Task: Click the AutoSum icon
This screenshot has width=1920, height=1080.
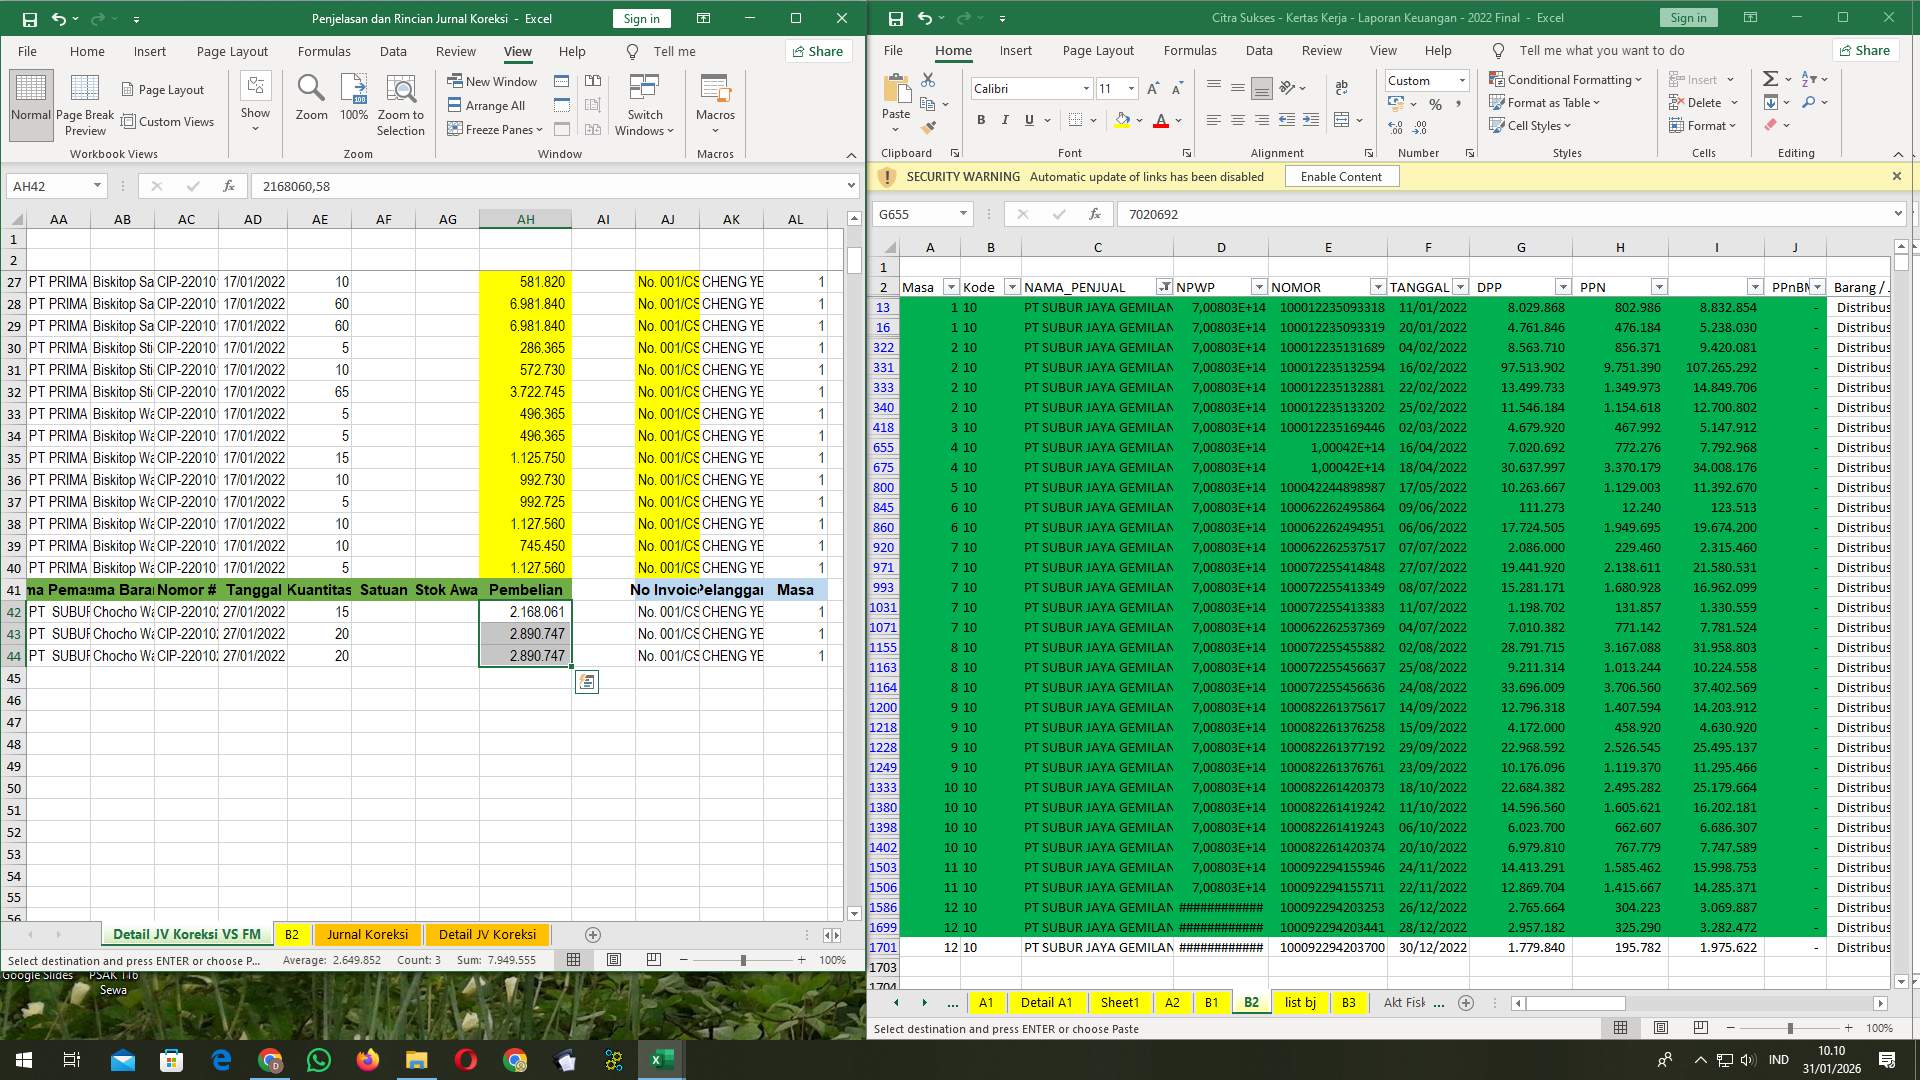Action: (x=1768, y=77)
